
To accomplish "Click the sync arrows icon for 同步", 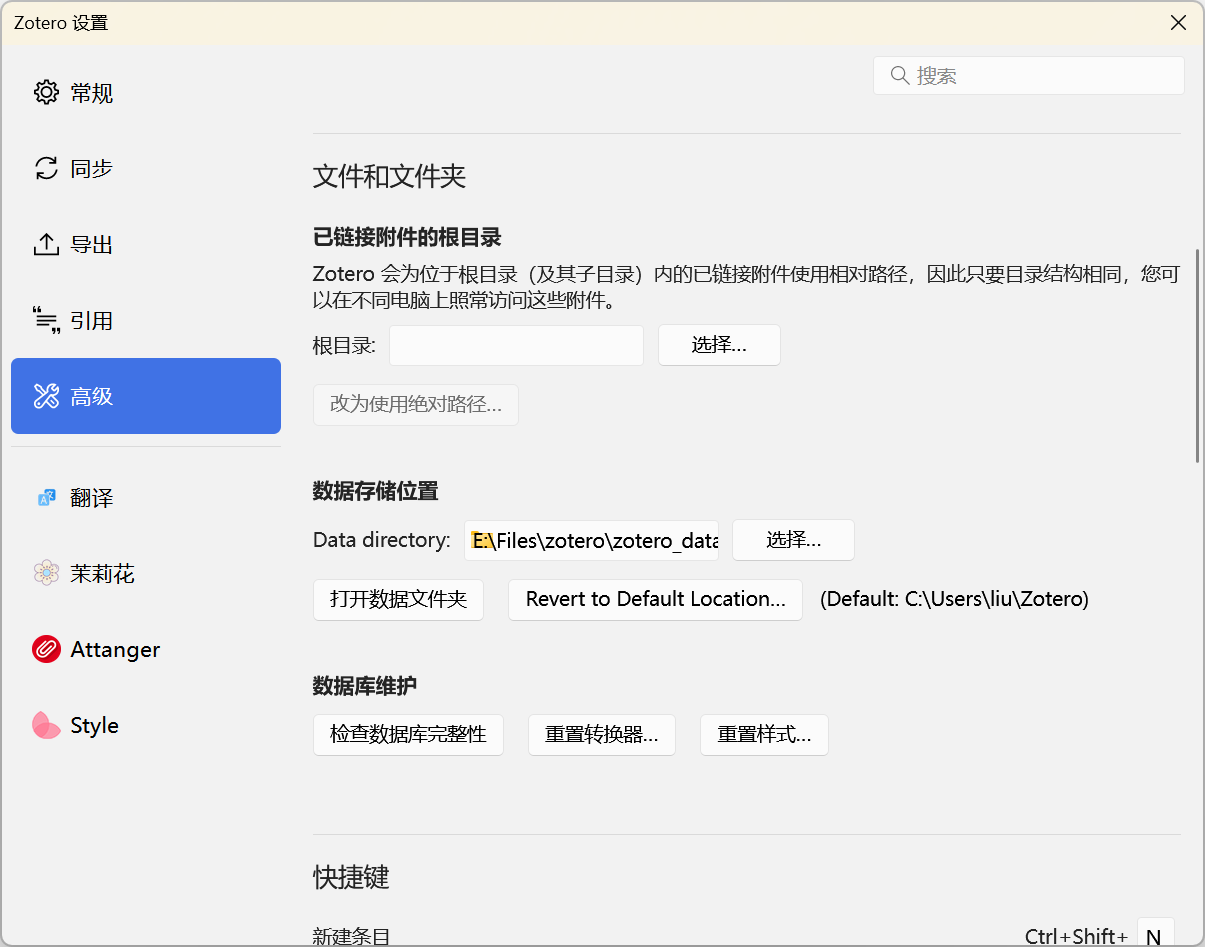I will click(x=46, y=168).
